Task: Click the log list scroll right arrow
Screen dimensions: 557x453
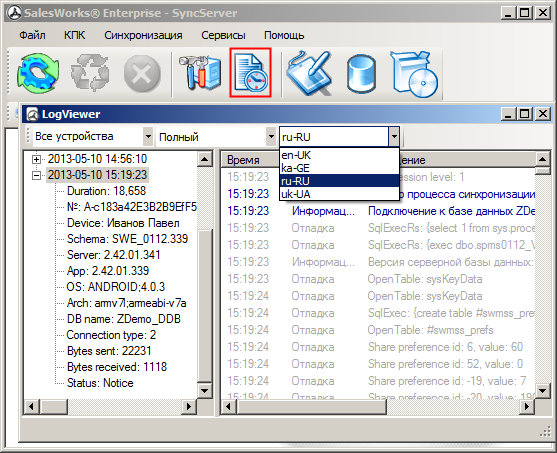Action: [x=526, y=406]
